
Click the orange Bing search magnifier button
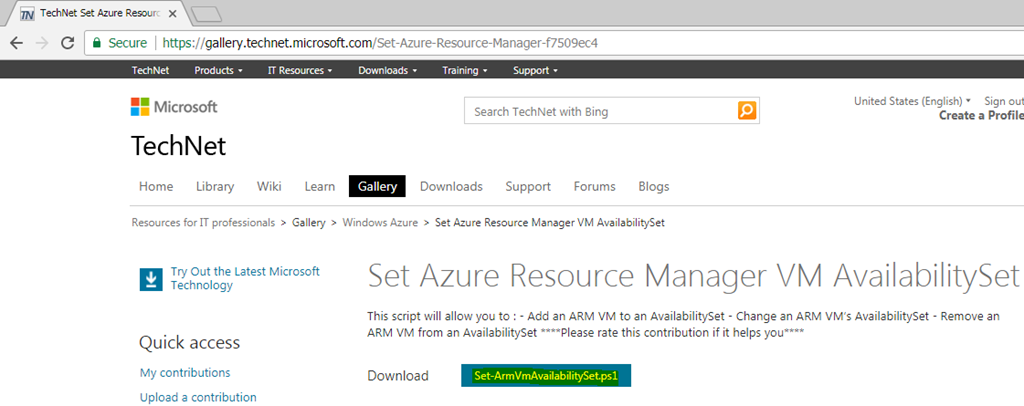747,110
